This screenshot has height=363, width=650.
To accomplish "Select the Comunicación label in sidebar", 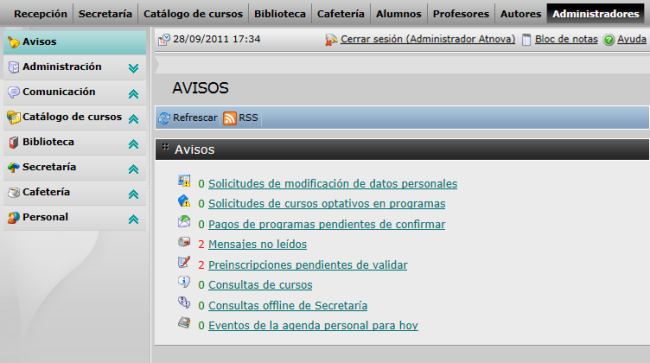I will tap(59, 92).
